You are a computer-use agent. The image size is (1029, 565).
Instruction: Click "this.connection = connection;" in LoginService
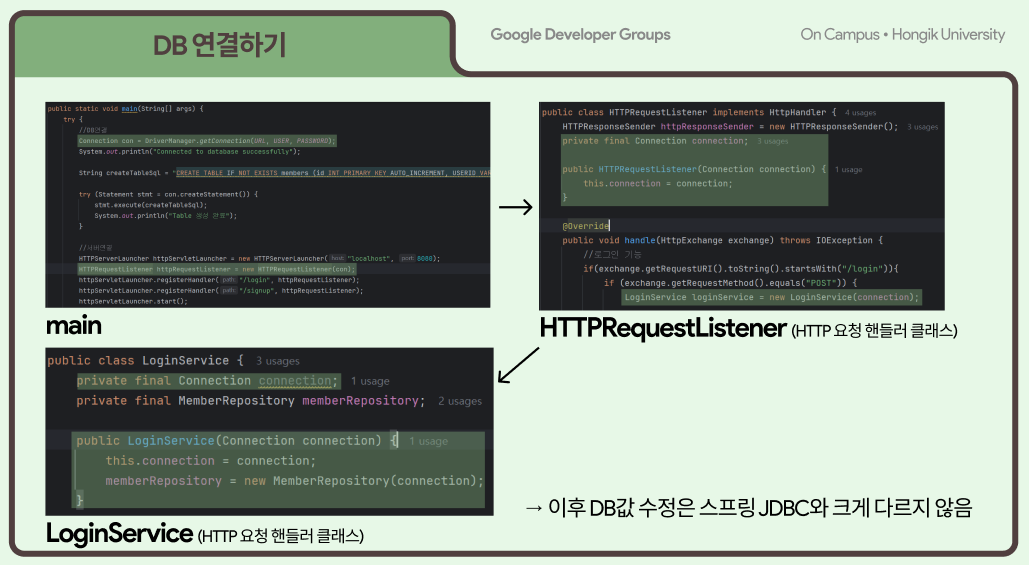[211, 461]
